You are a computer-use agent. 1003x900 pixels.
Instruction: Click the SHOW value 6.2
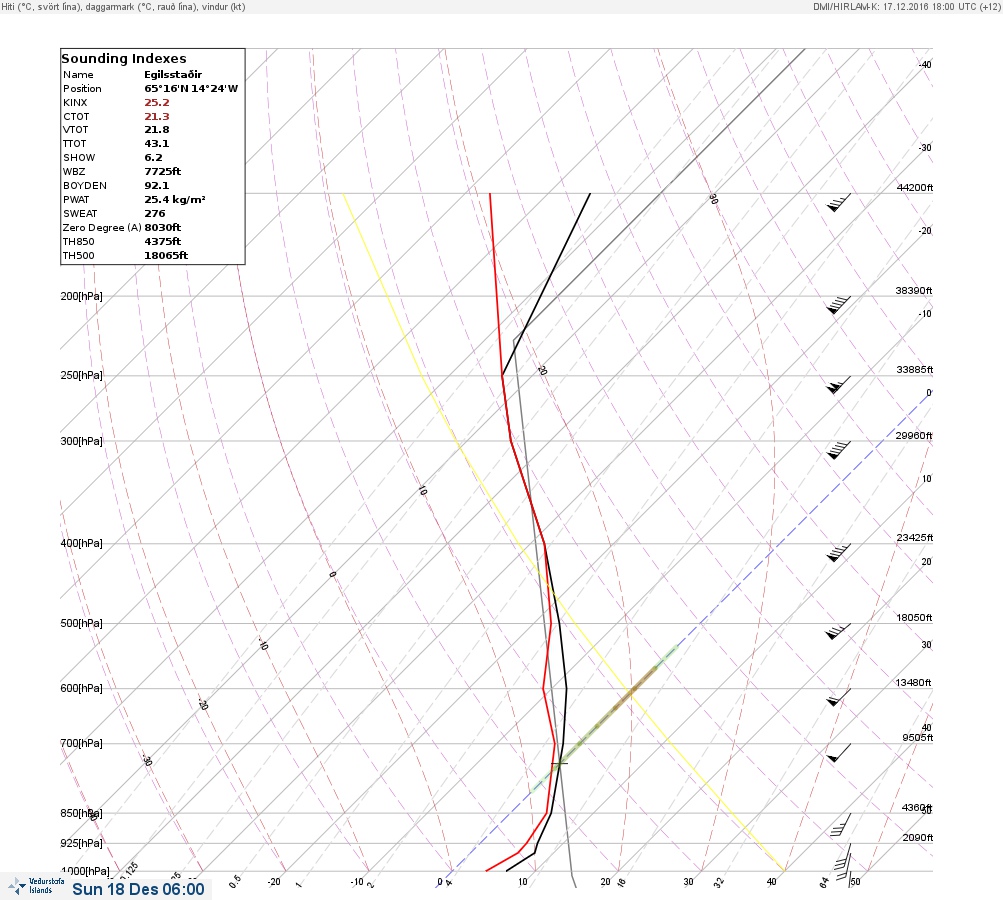tap(154, 157)
